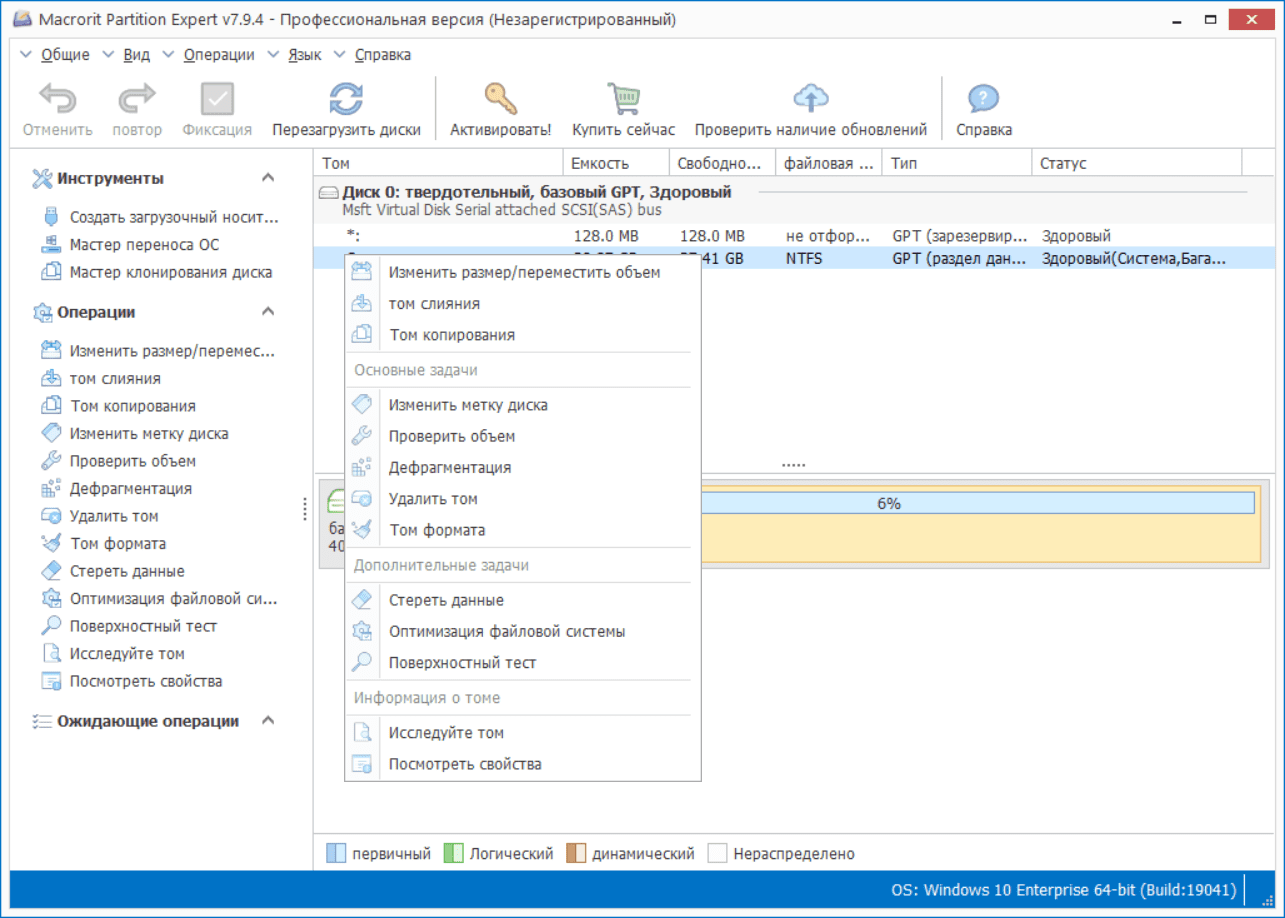Image resolution: width=1285 pixels, height=918 pixels.
Task: Click the Отменить (undo) toolbar icon
Action: tap(58, 99)
